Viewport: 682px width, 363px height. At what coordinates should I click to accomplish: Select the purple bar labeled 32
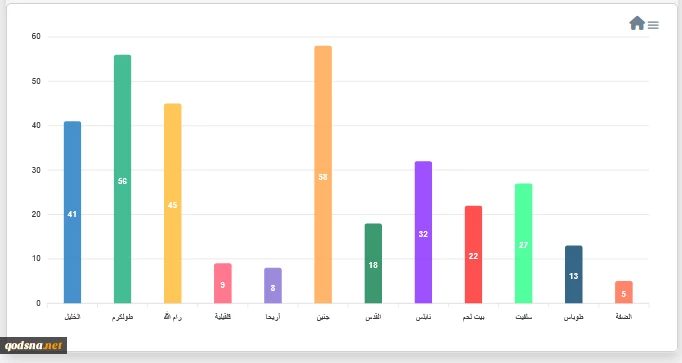(x=423, y=232)
